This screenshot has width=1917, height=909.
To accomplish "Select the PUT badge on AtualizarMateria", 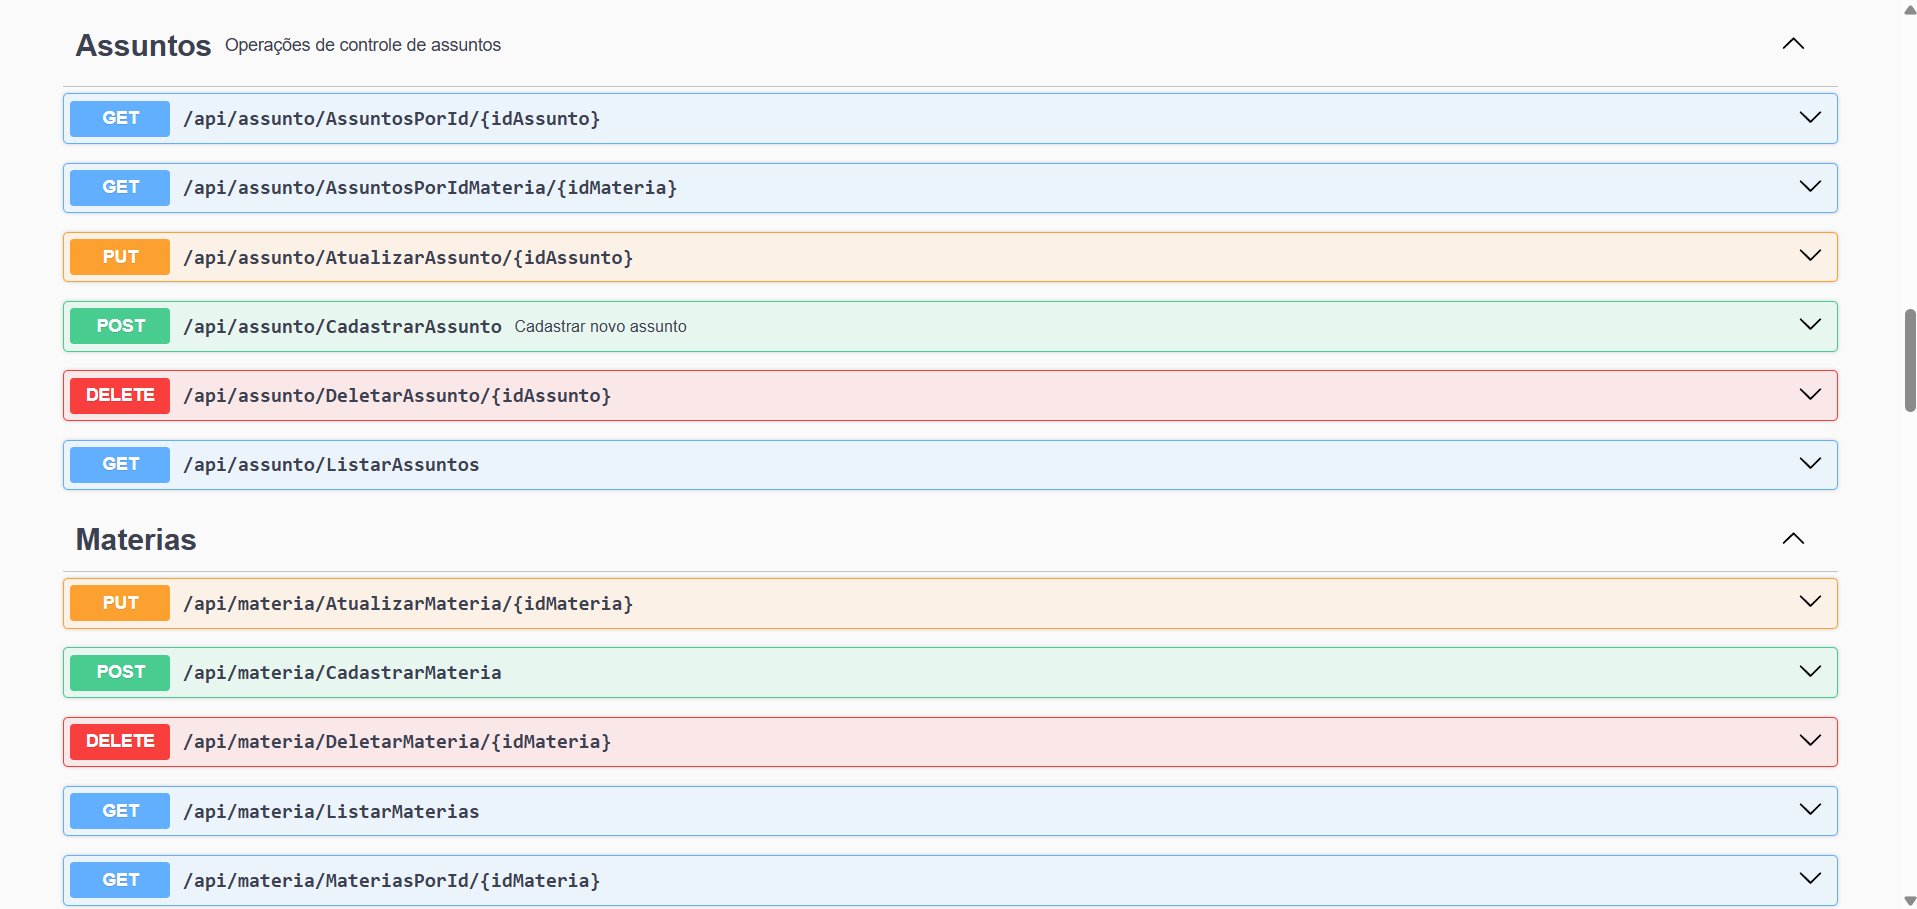I will click(x=119, y=603).
